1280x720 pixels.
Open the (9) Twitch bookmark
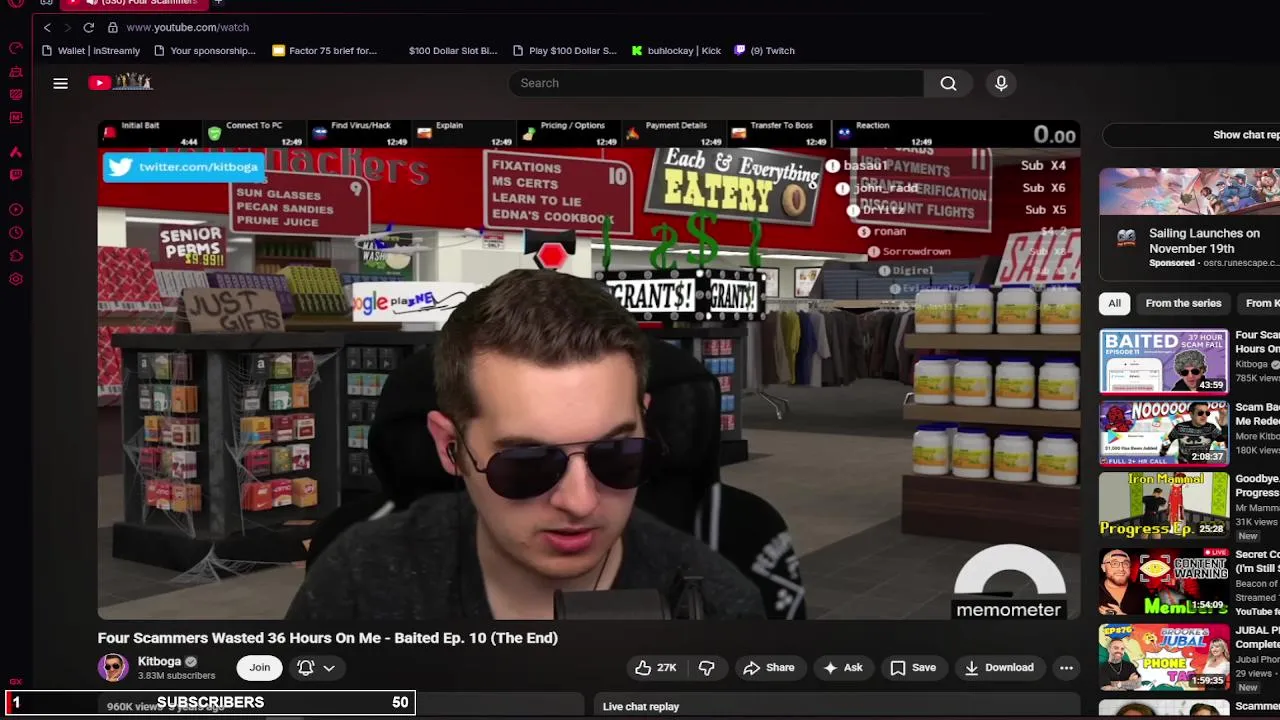coord(765,51)
